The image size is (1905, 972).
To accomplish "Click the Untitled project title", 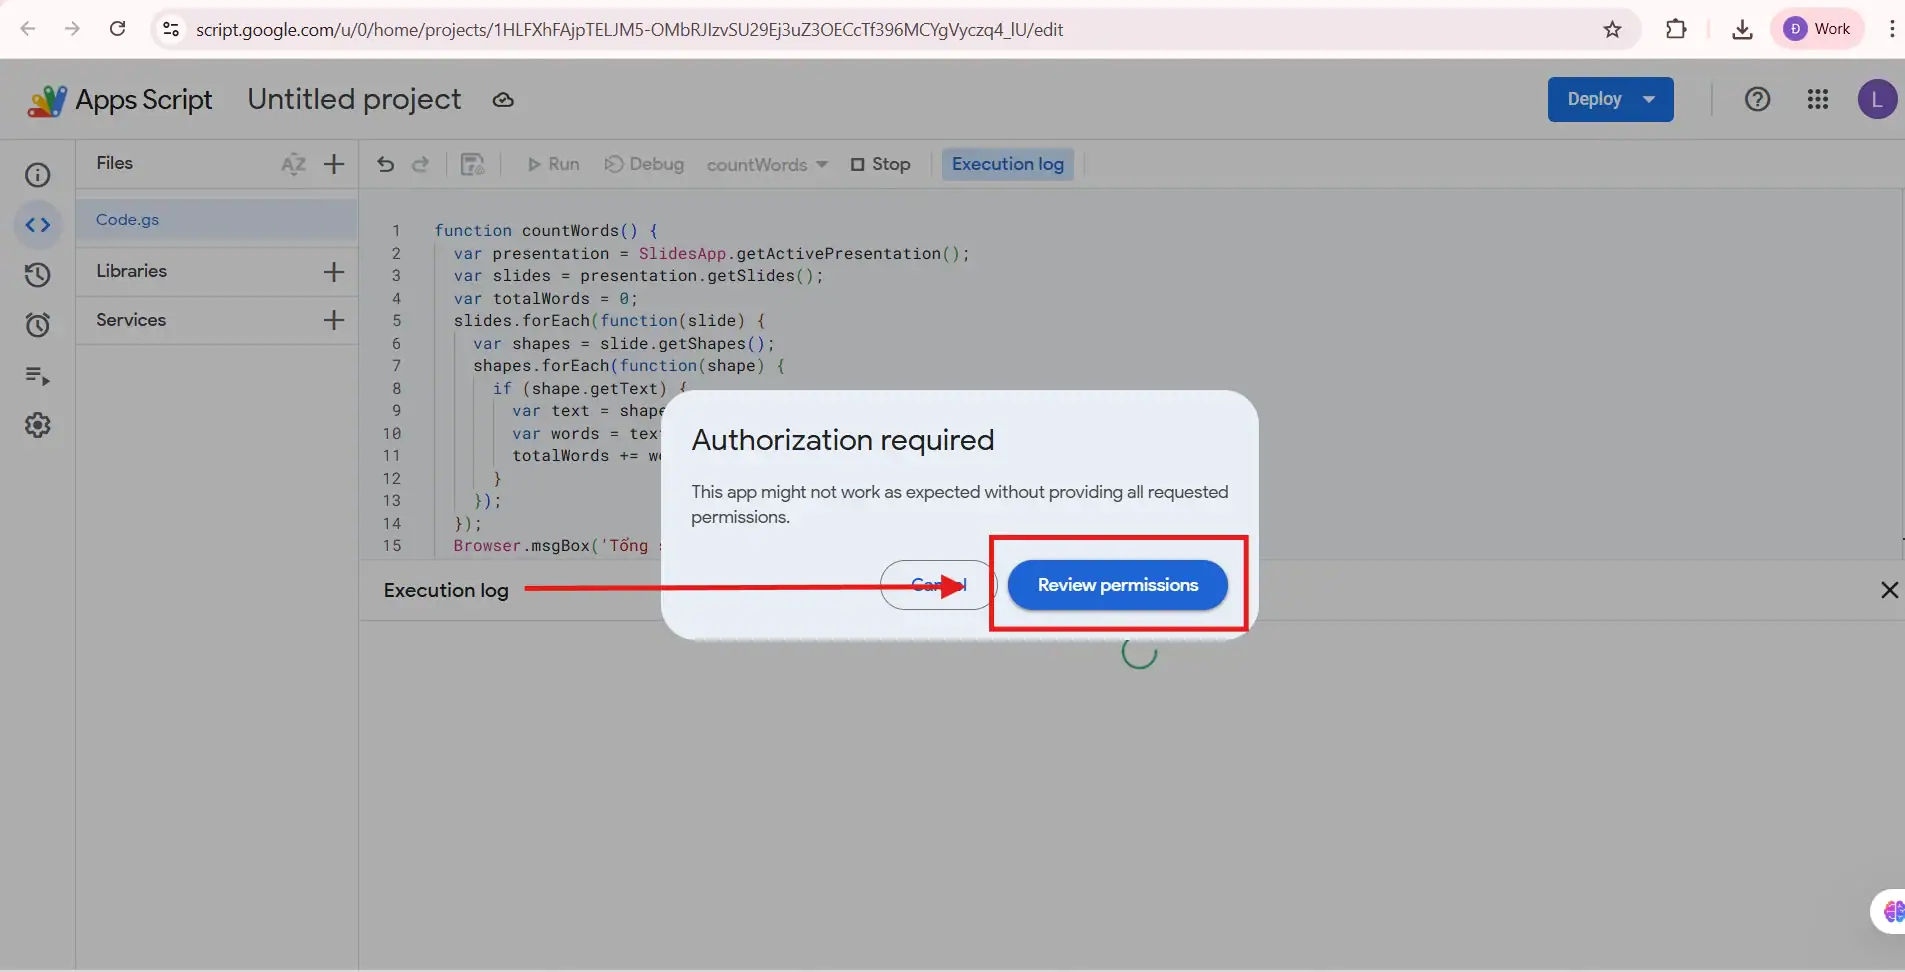I will click(x=354, y=99).
